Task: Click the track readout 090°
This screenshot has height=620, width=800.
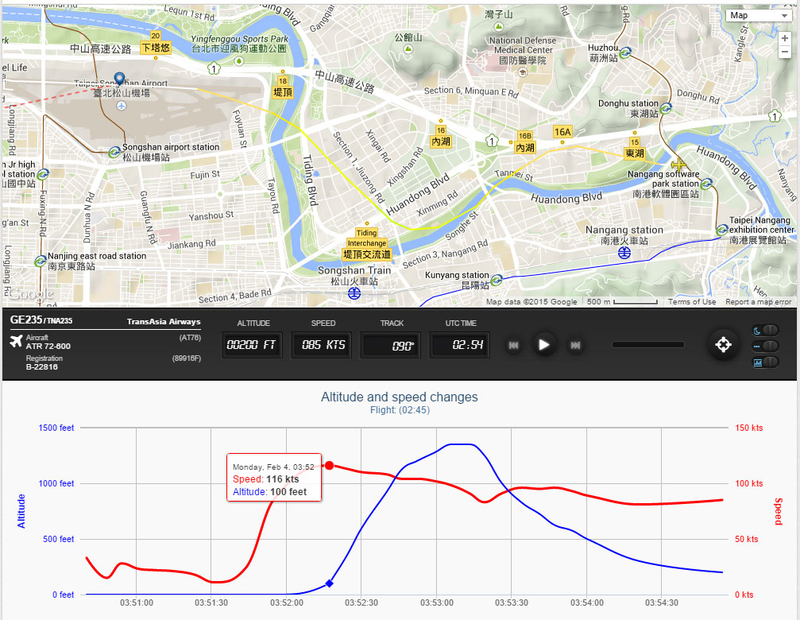Action: point(391,345)
